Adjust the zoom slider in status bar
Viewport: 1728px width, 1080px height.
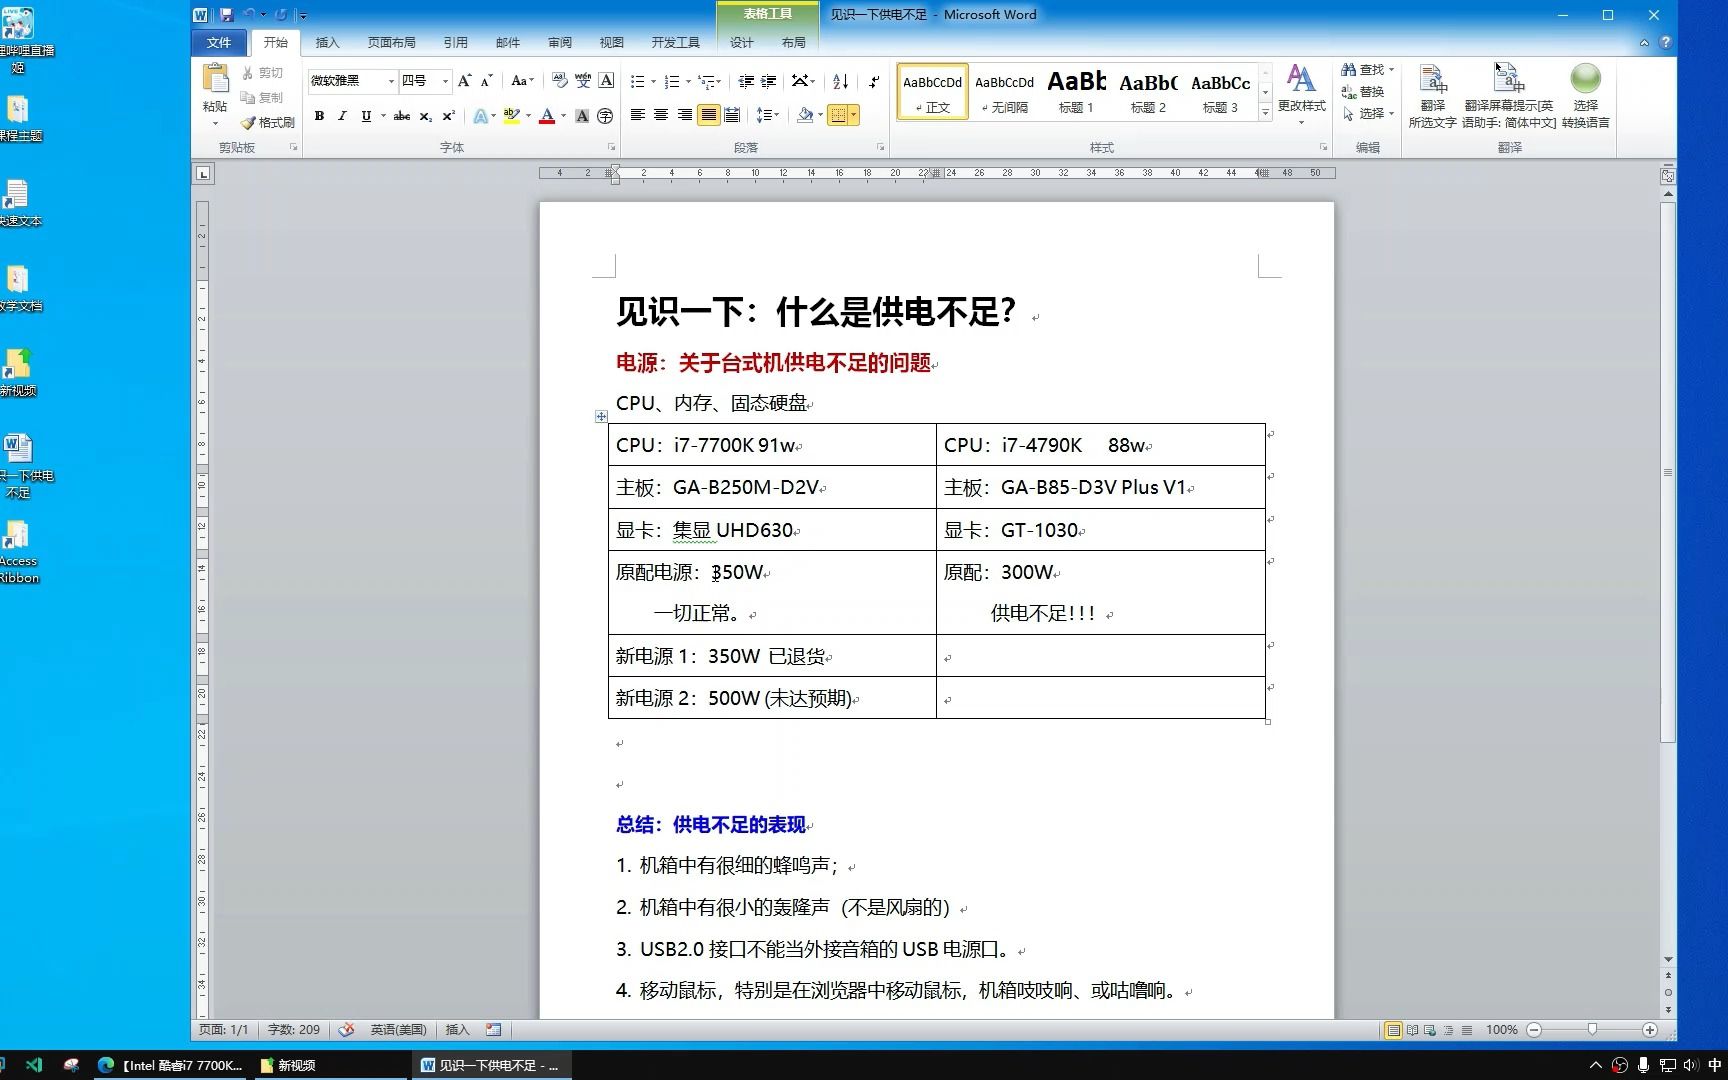click(1592, 1030)
